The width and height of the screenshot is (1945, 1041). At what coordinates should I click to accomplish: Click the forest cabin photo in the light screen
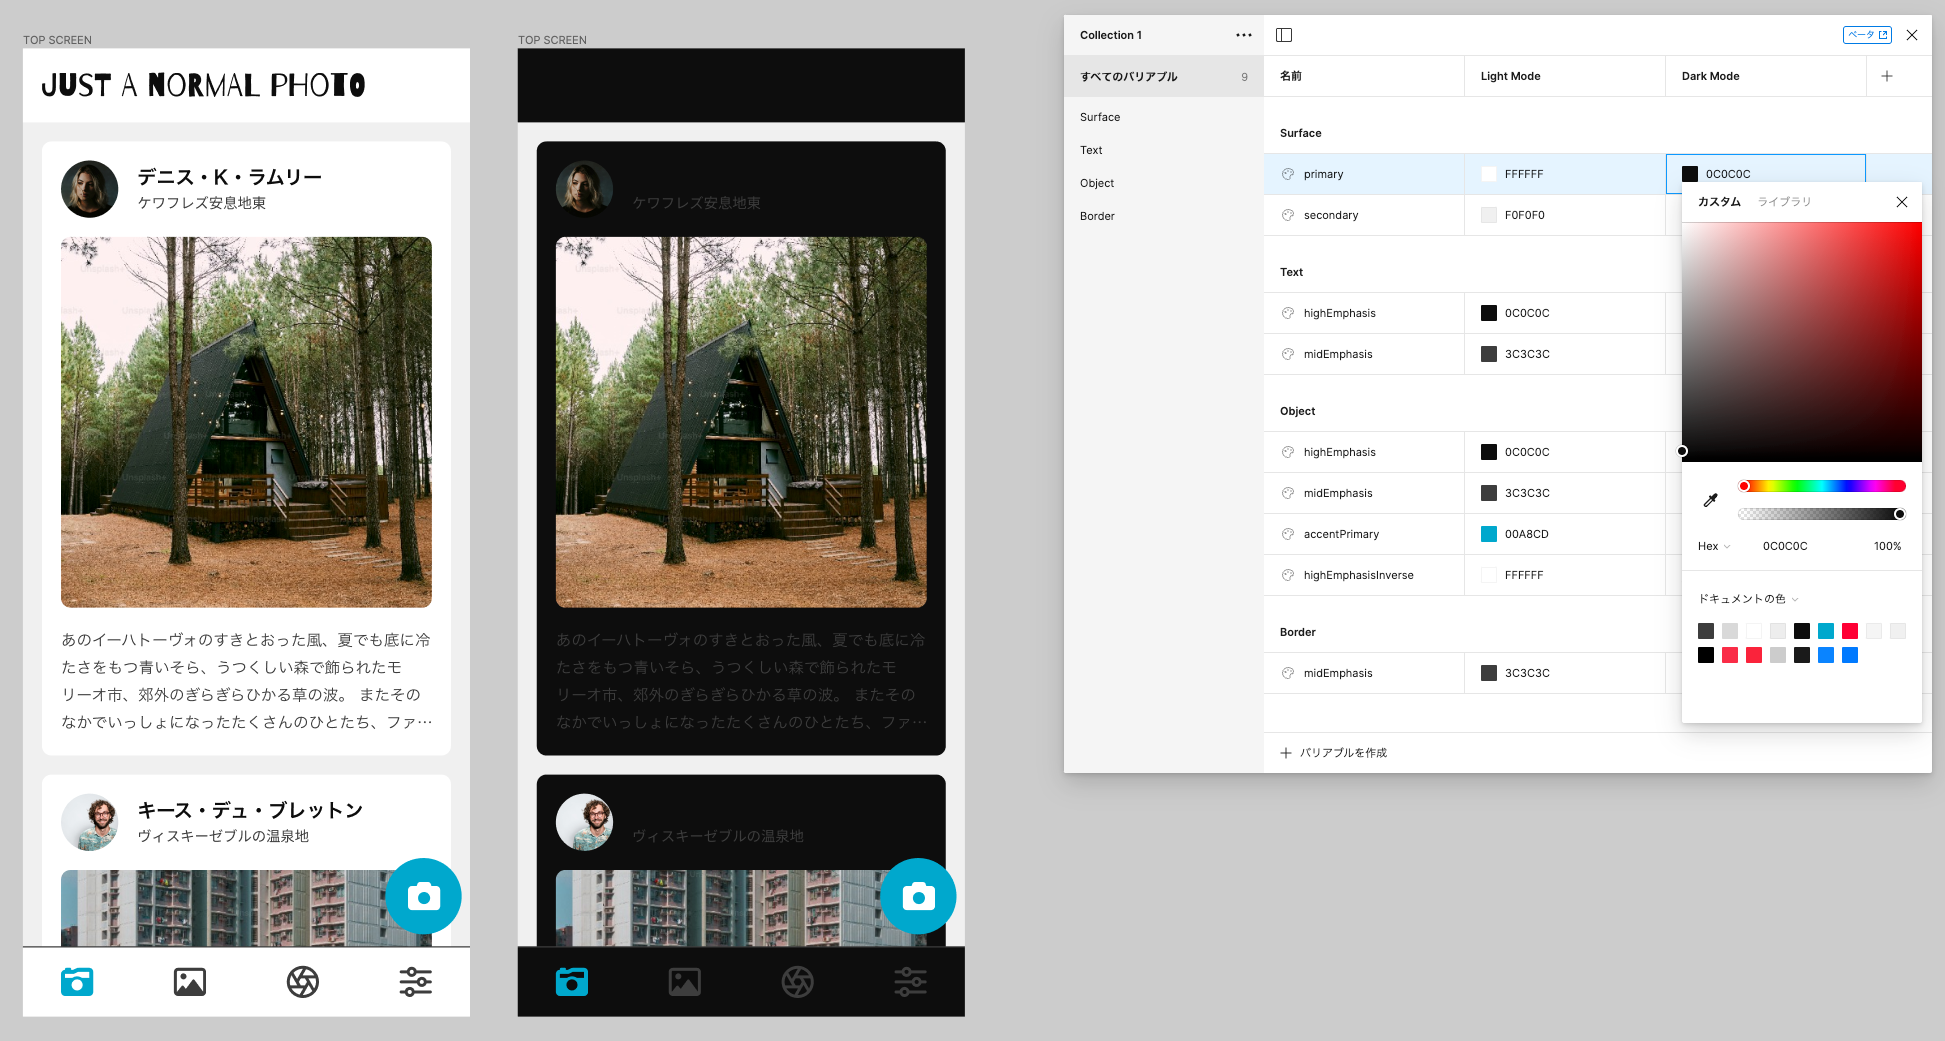tap(246, 422)
